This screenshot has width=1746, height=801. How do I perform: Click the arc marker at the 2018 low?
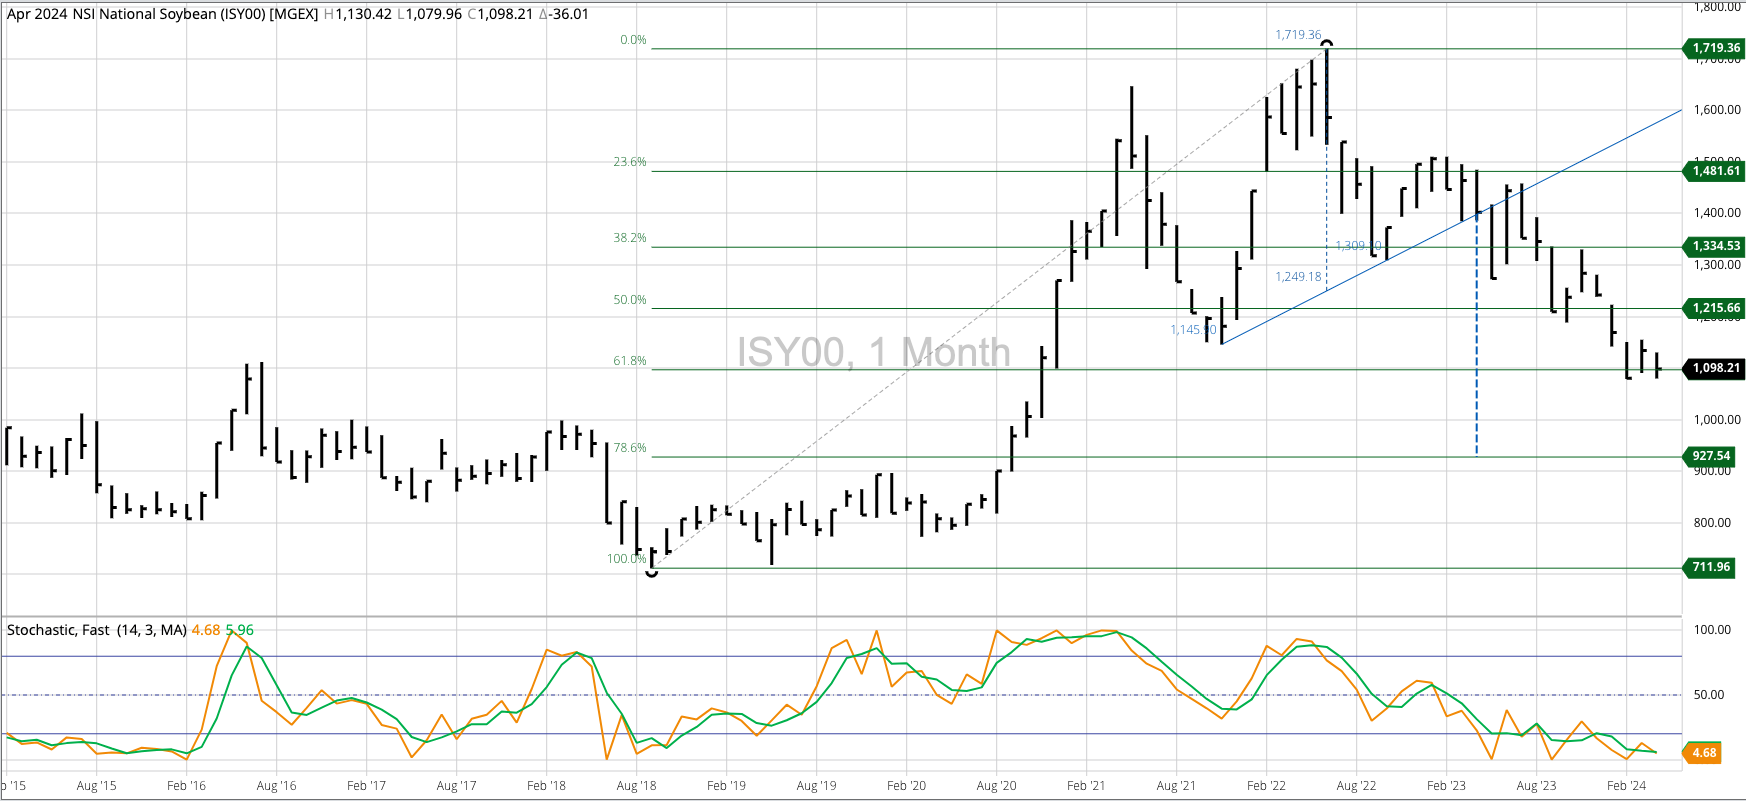(x=652, y=573)
